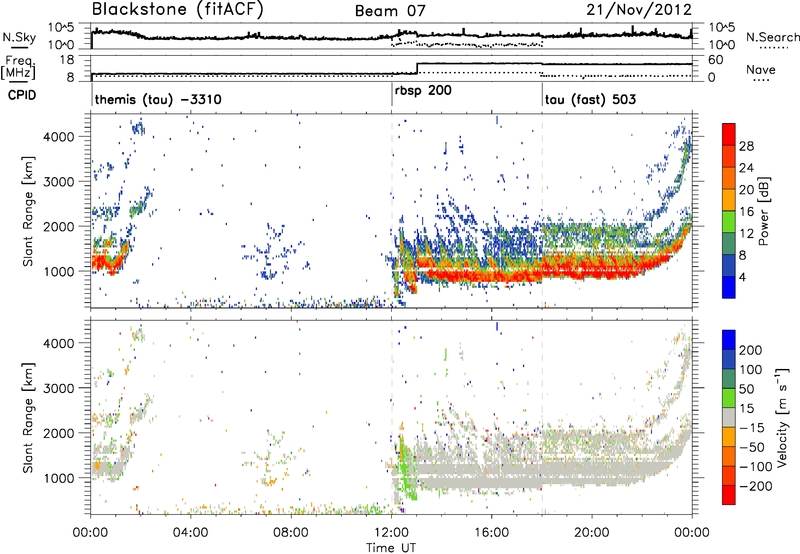The width and height of the screenshot is (800, 554).
Task: Click the "04:00" time tick label
Action: 190,533
